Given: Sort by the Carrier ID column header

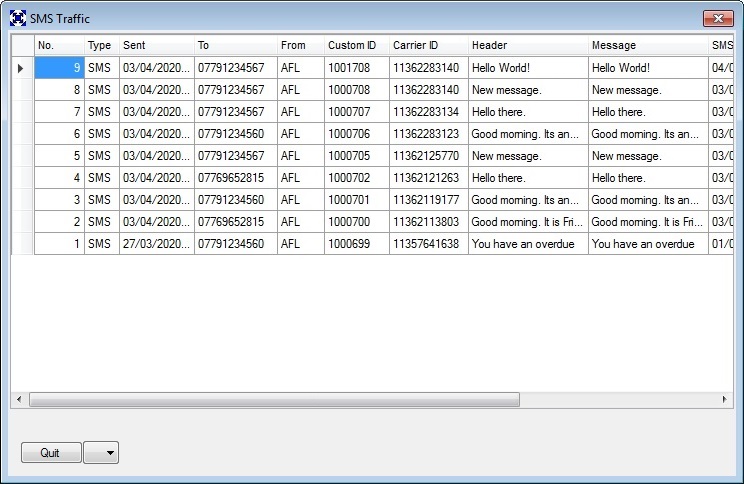Looking at the screenshot, I should [429, 46].
